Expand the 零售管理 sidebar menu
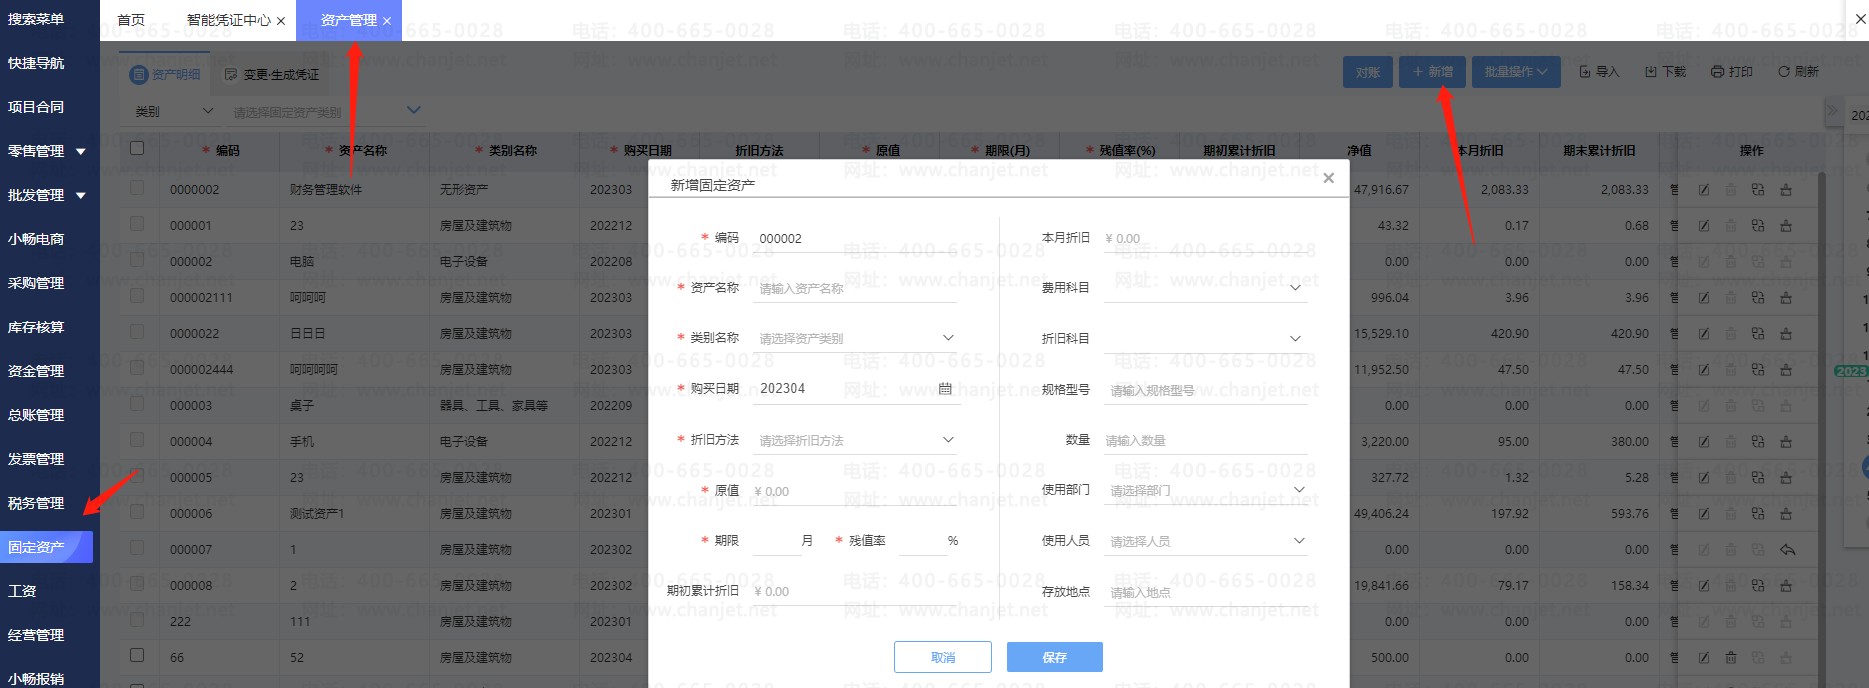Image resolution: width=1869 pixels, height=688 pixels. tap(47, 151)
